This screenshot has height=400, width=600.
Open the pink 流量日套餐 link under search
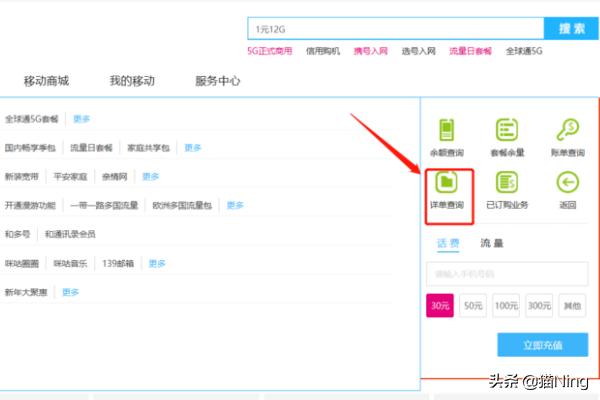tap(470, 51)
